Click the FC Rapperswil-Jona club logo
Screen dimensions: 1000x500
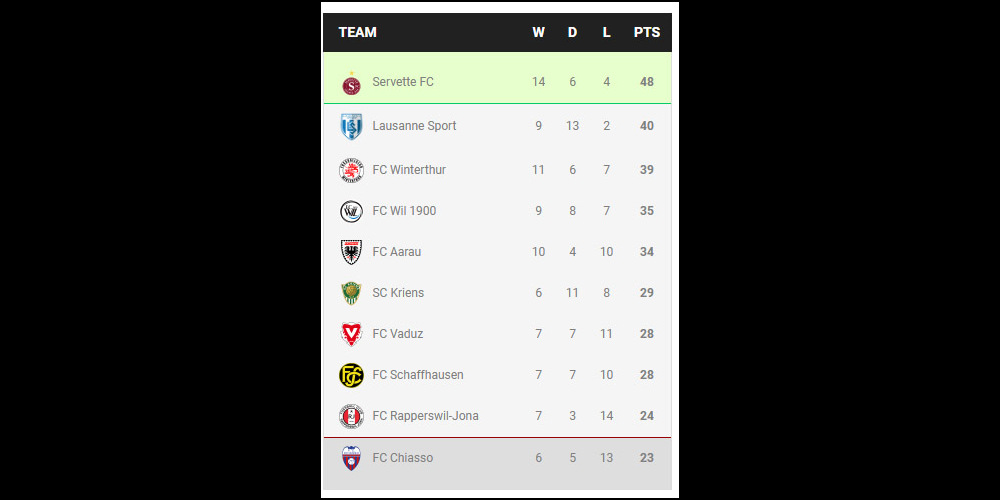click(x=351, y=416)
